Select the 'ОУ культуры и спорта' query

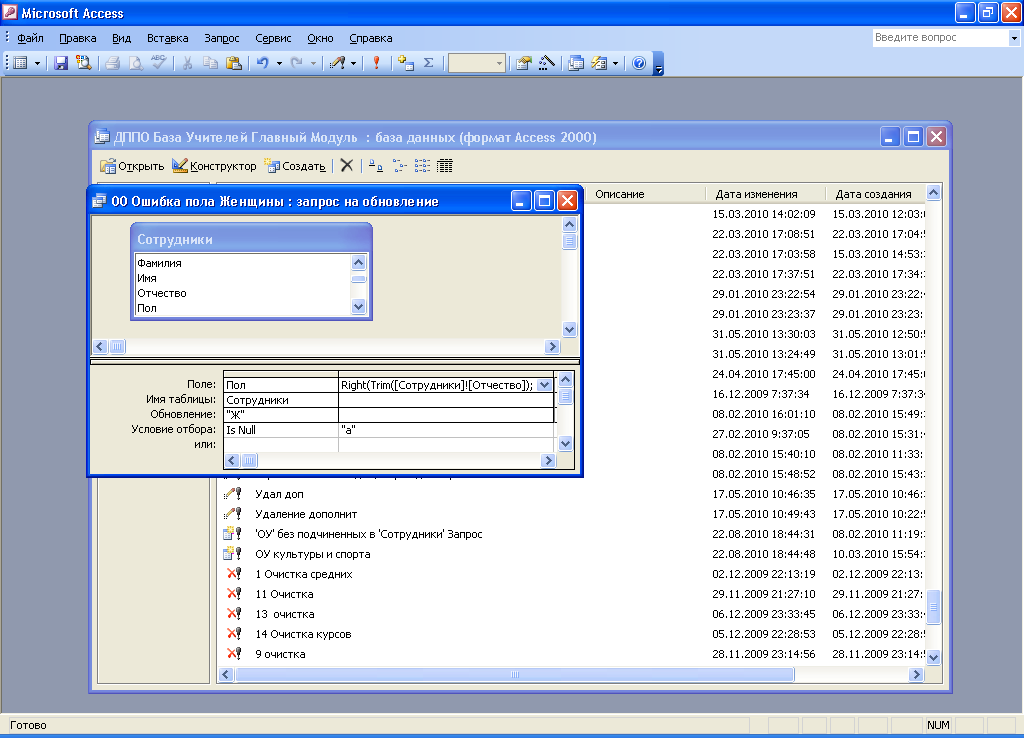(x=312, y=554)
